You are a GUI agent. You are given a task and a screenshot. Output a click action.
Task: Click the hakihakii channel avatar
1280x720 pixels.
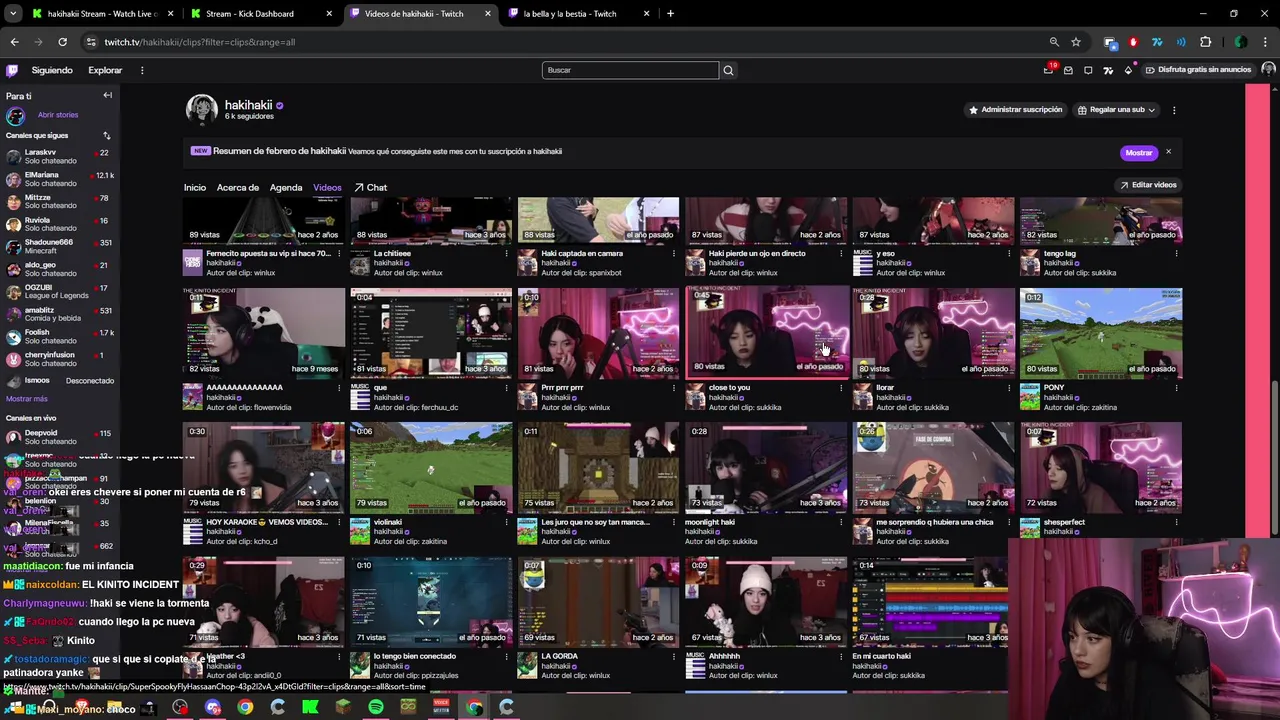coord(201,110)
